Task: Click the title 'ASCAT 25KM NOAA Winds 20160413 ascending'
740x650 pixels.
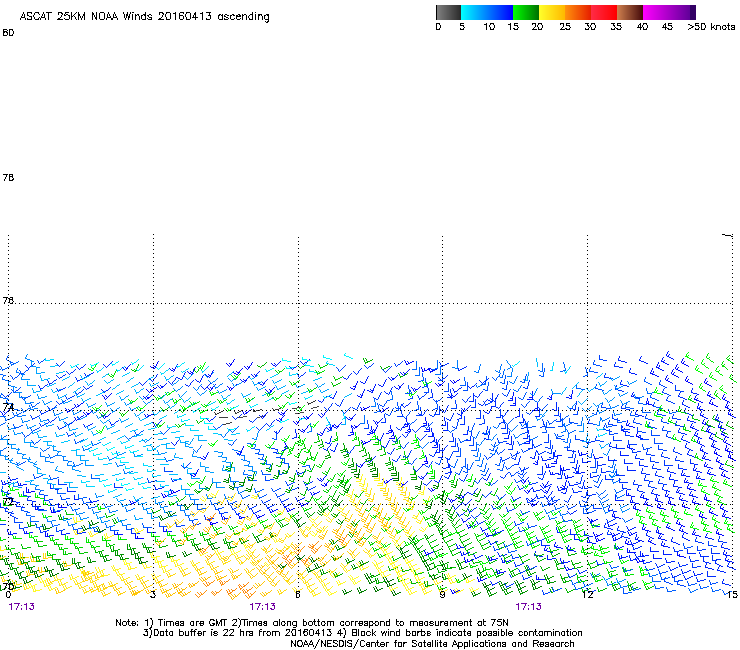Action: [x=144, y=17]
